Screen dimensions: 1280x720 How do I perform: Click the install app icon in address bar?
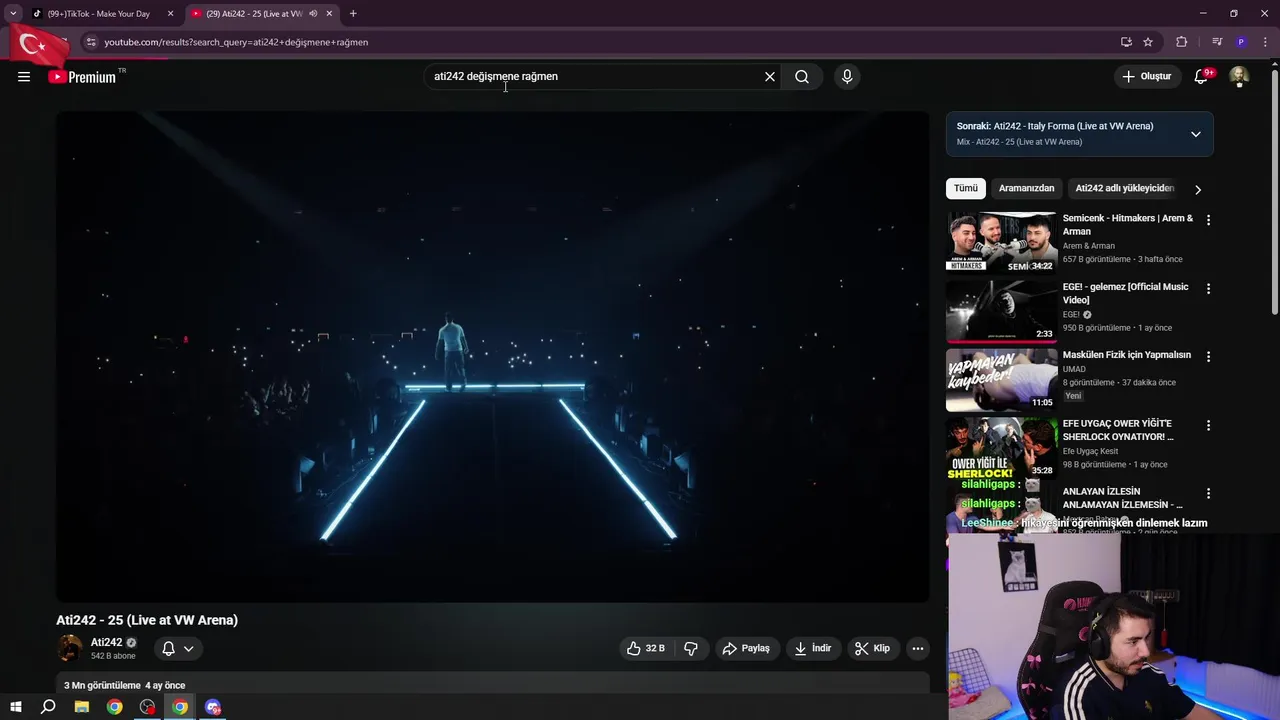pyautogui.click(x=1126, y=42)
